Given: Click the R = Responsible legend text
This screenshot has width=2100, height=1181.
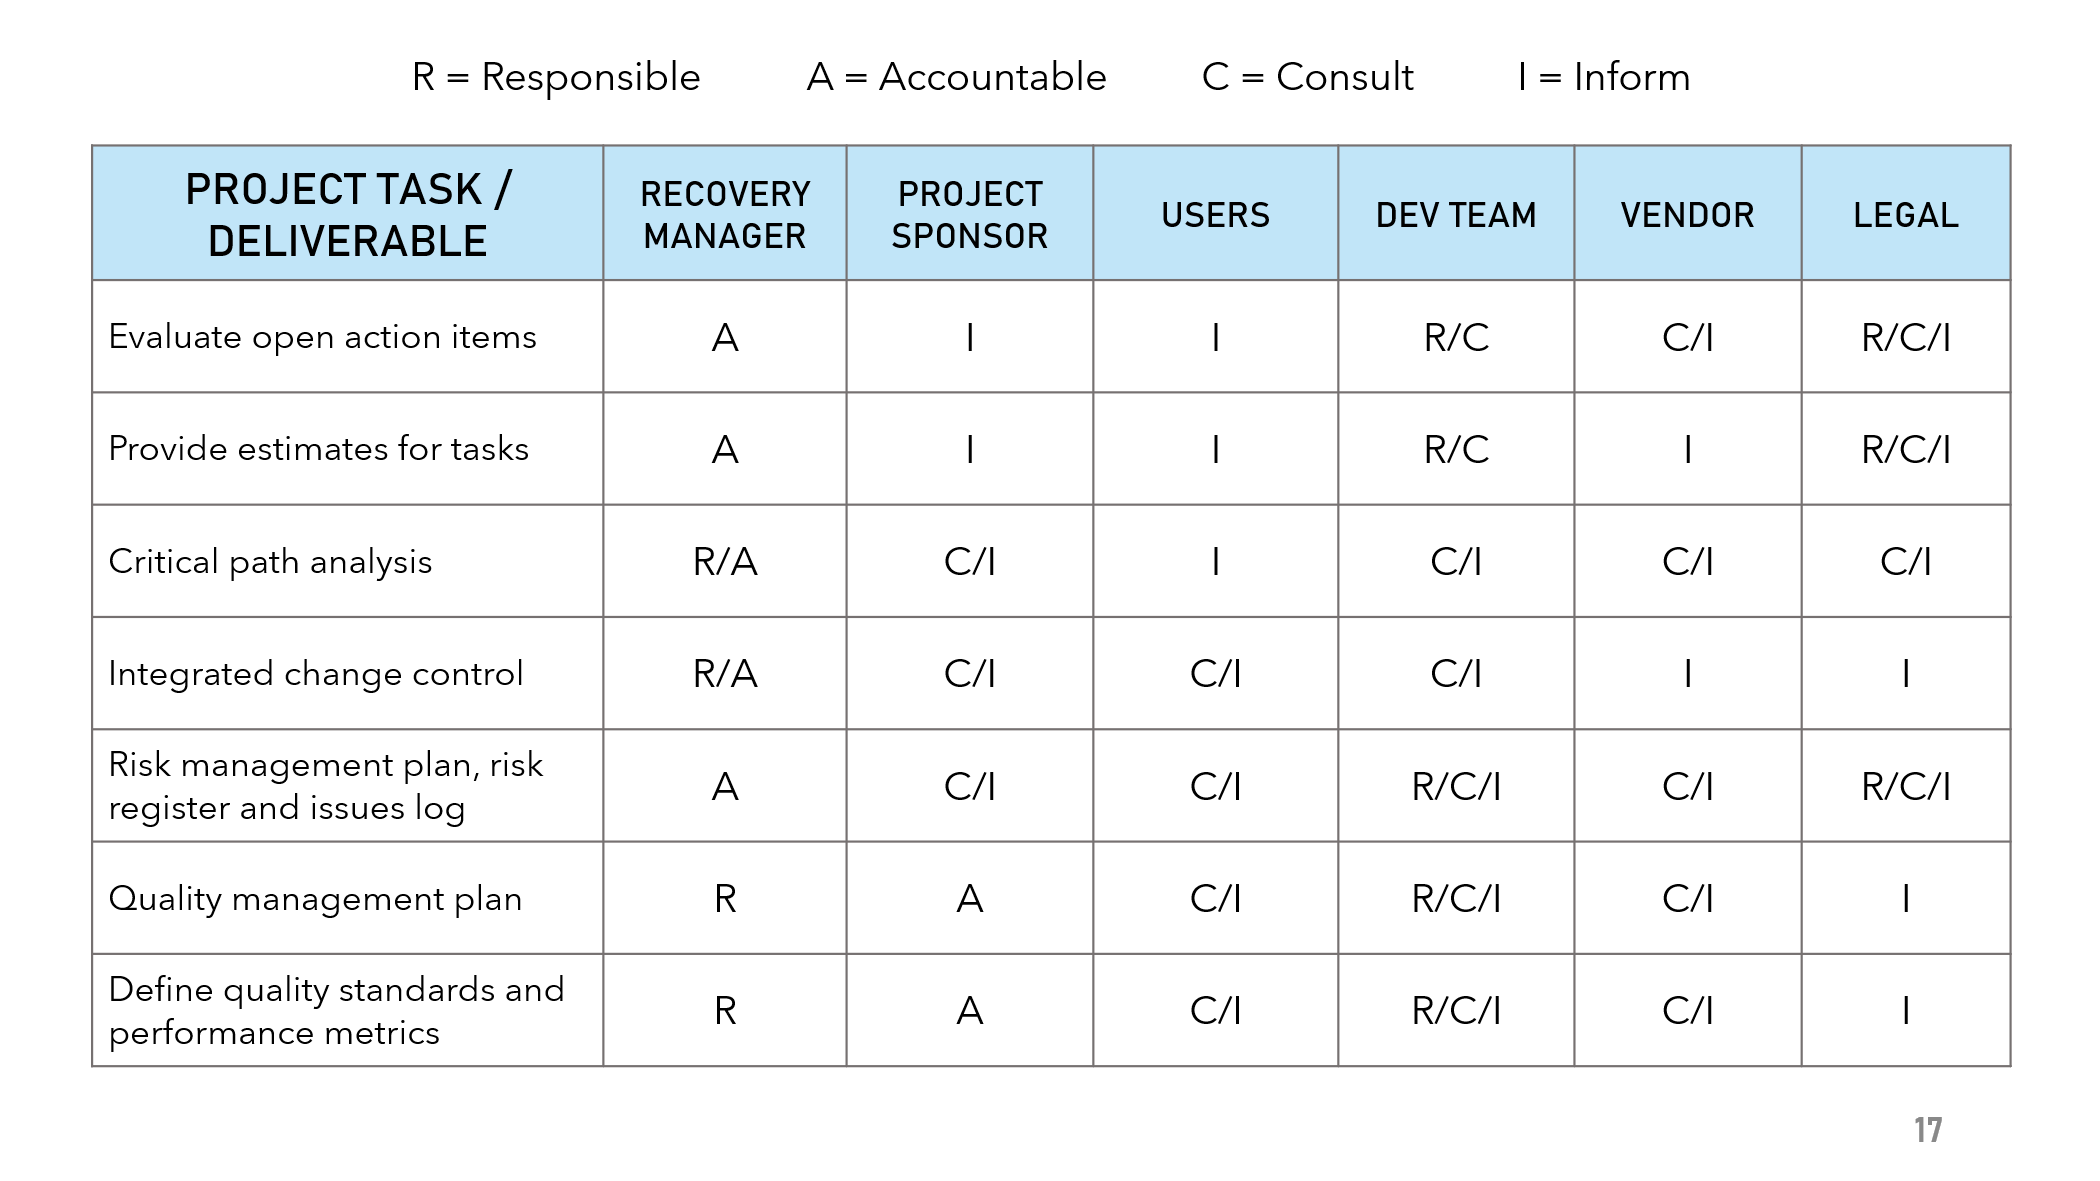Looking at the screenshot, I should click(556, 77).
